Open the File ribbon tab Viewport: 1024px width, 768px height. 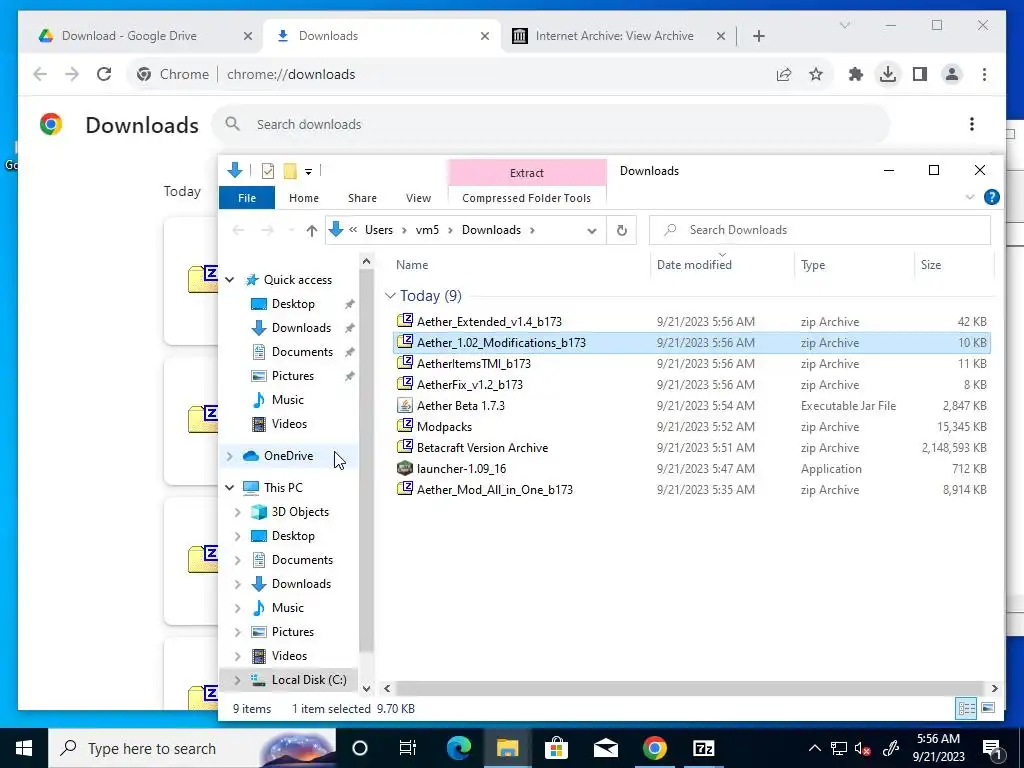click(x=247, y=198)
